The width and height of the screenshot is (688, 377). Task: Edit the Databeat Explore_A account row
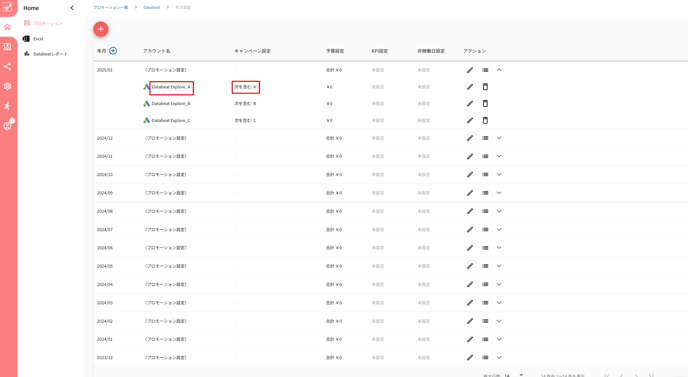tap(470, 87)
